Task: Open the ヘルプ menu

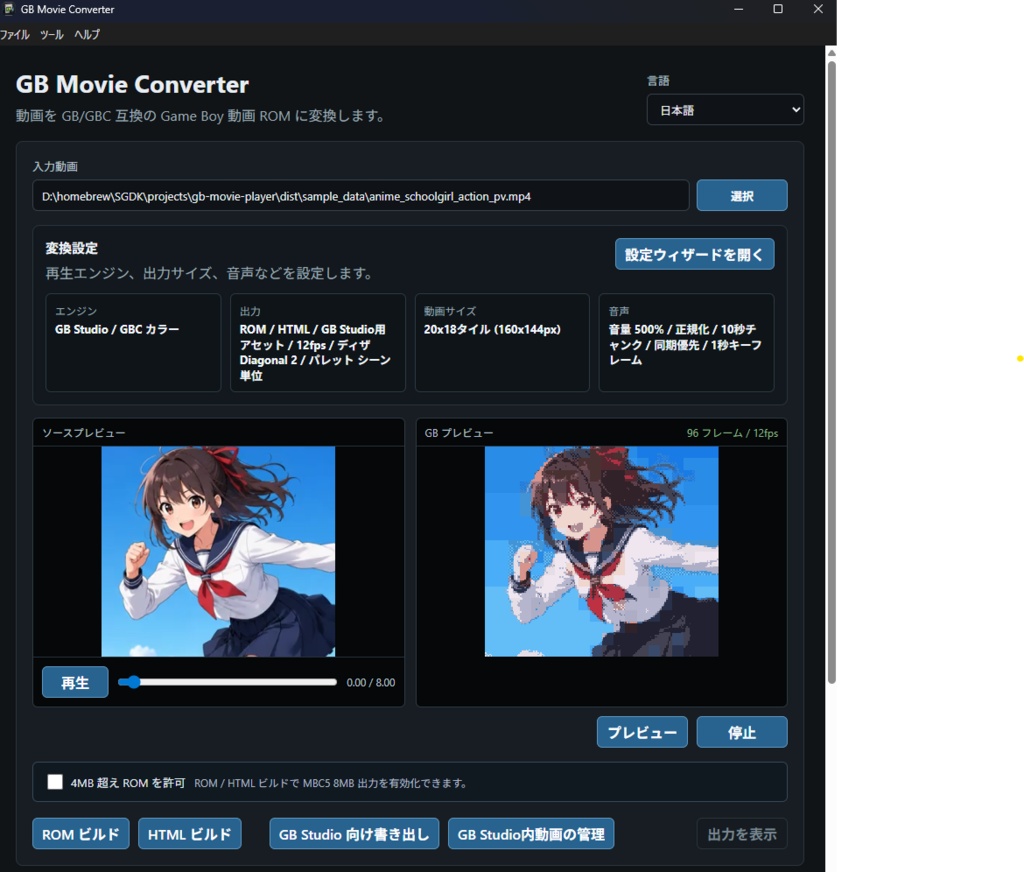Action: (x=87, y=35)
